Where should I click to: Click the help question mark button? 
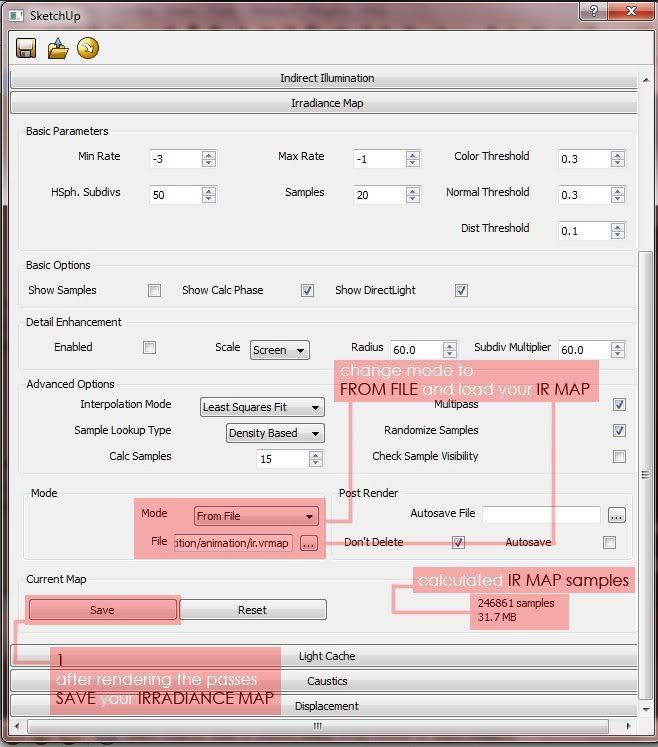pos(594,10)
